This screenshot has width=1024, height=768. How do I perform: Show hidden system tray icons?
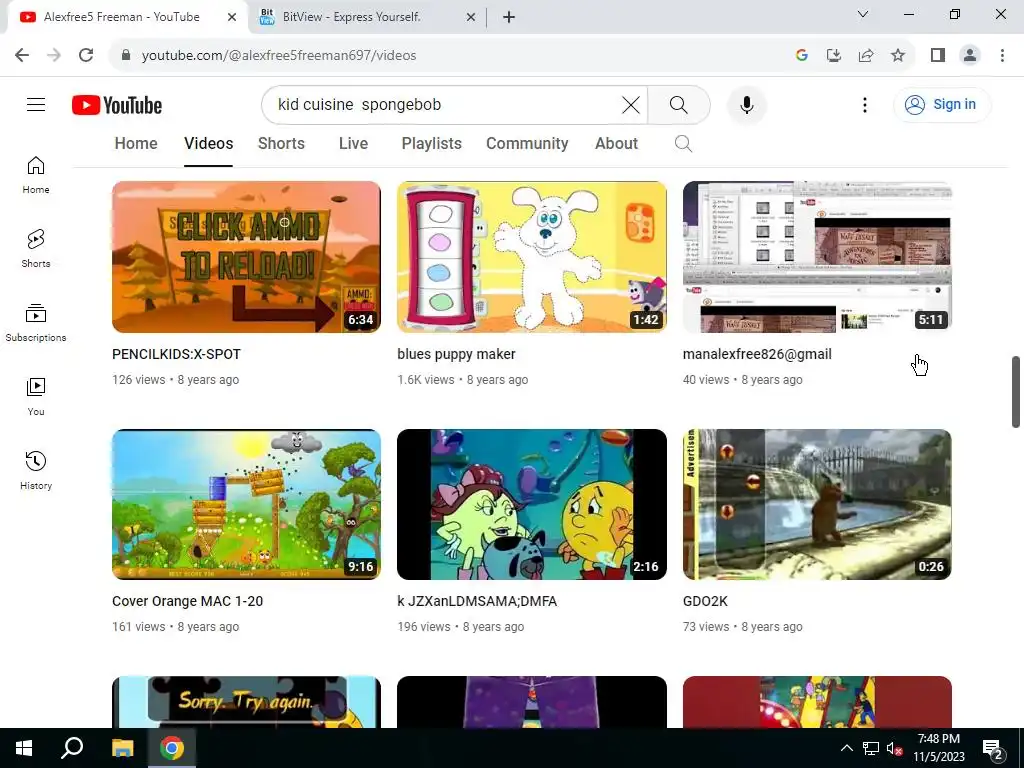tap(846, 748)
